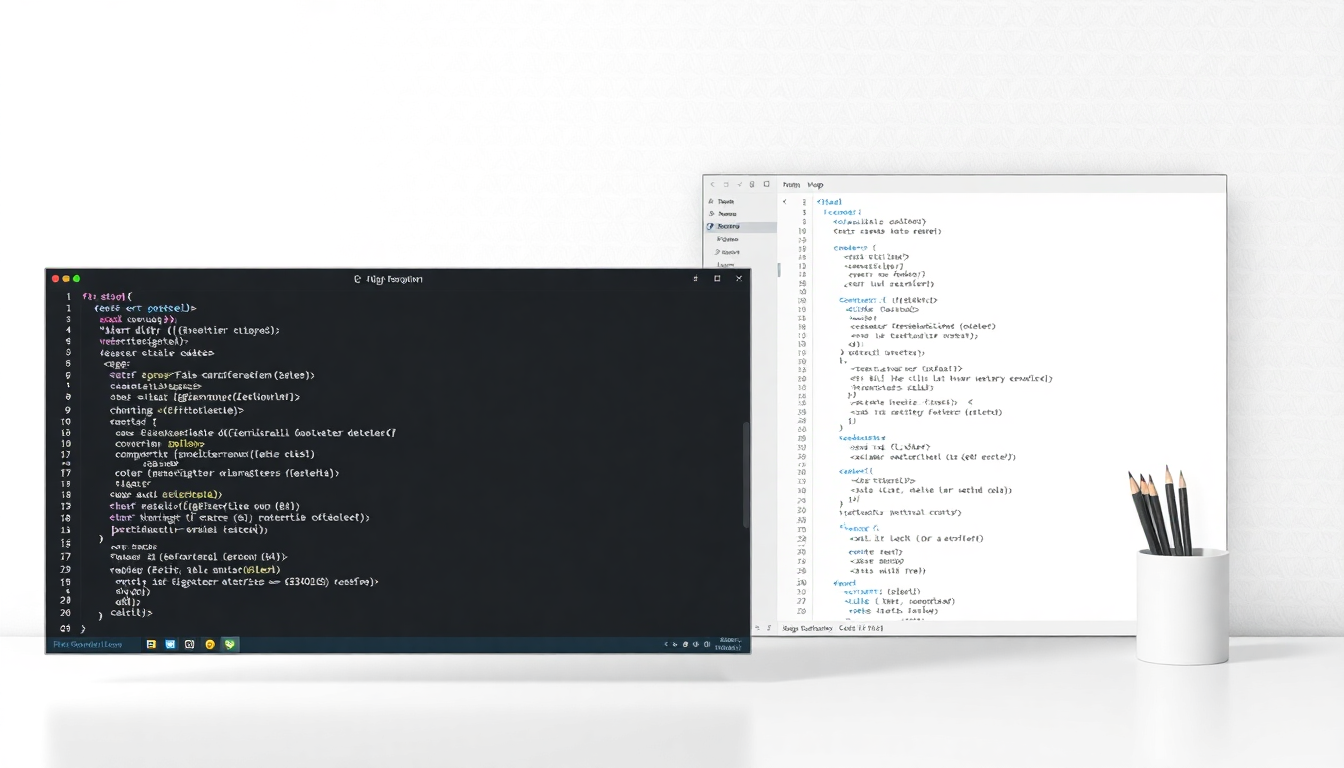Click the white square icon in the dark taskbar

coord(189,645)
